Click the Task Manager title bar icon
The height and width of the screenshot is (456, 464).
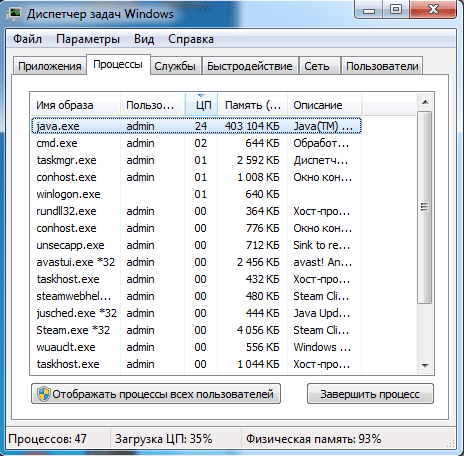(14, 14)
